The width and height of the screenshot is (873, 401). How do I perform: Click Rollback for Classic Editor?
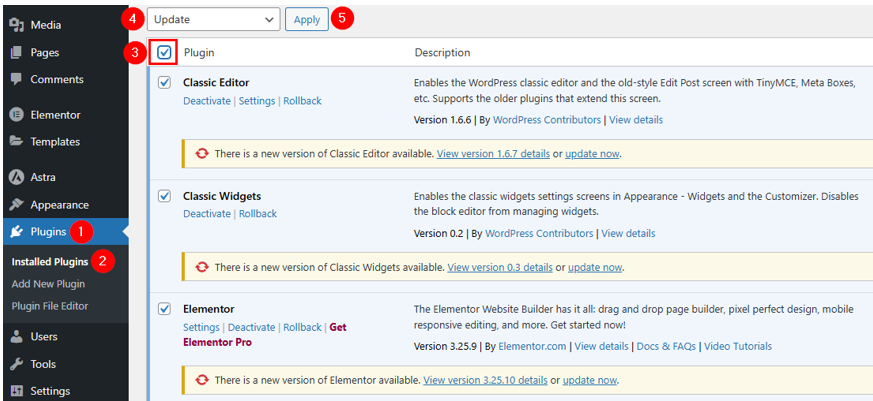(302, 101)
